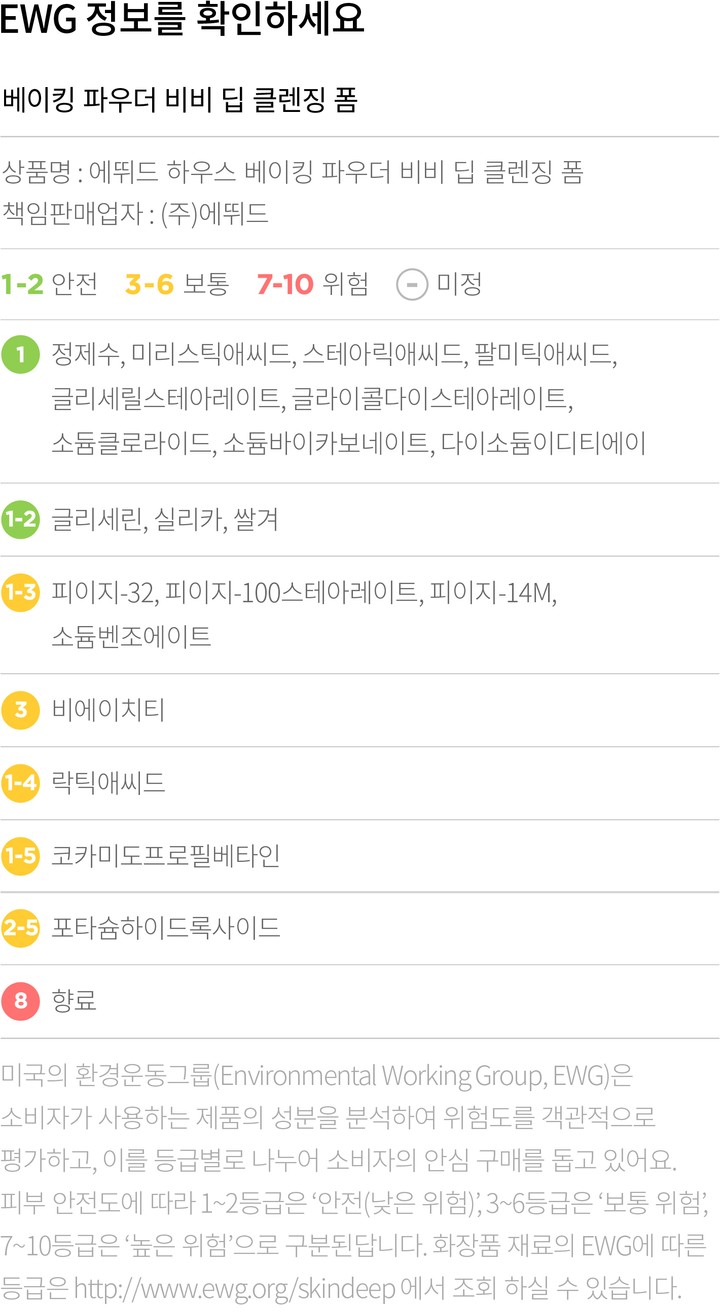Viewport: 720px width, 1313px height.
Task: Click the red grade 8 badge
Action: coord(20,1001)
